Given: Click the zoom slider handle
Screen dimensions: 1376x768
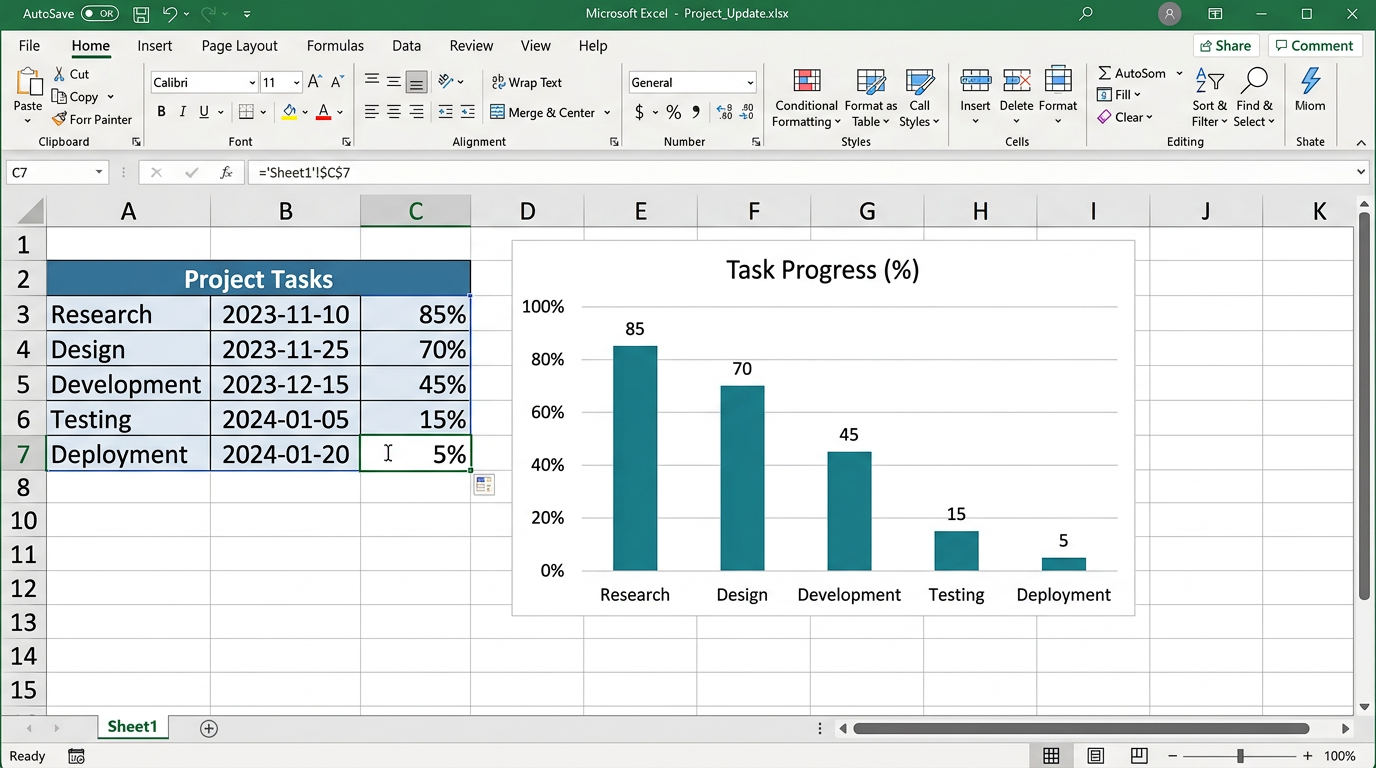Looking at the screenshot, I should tap(1240, 756).
